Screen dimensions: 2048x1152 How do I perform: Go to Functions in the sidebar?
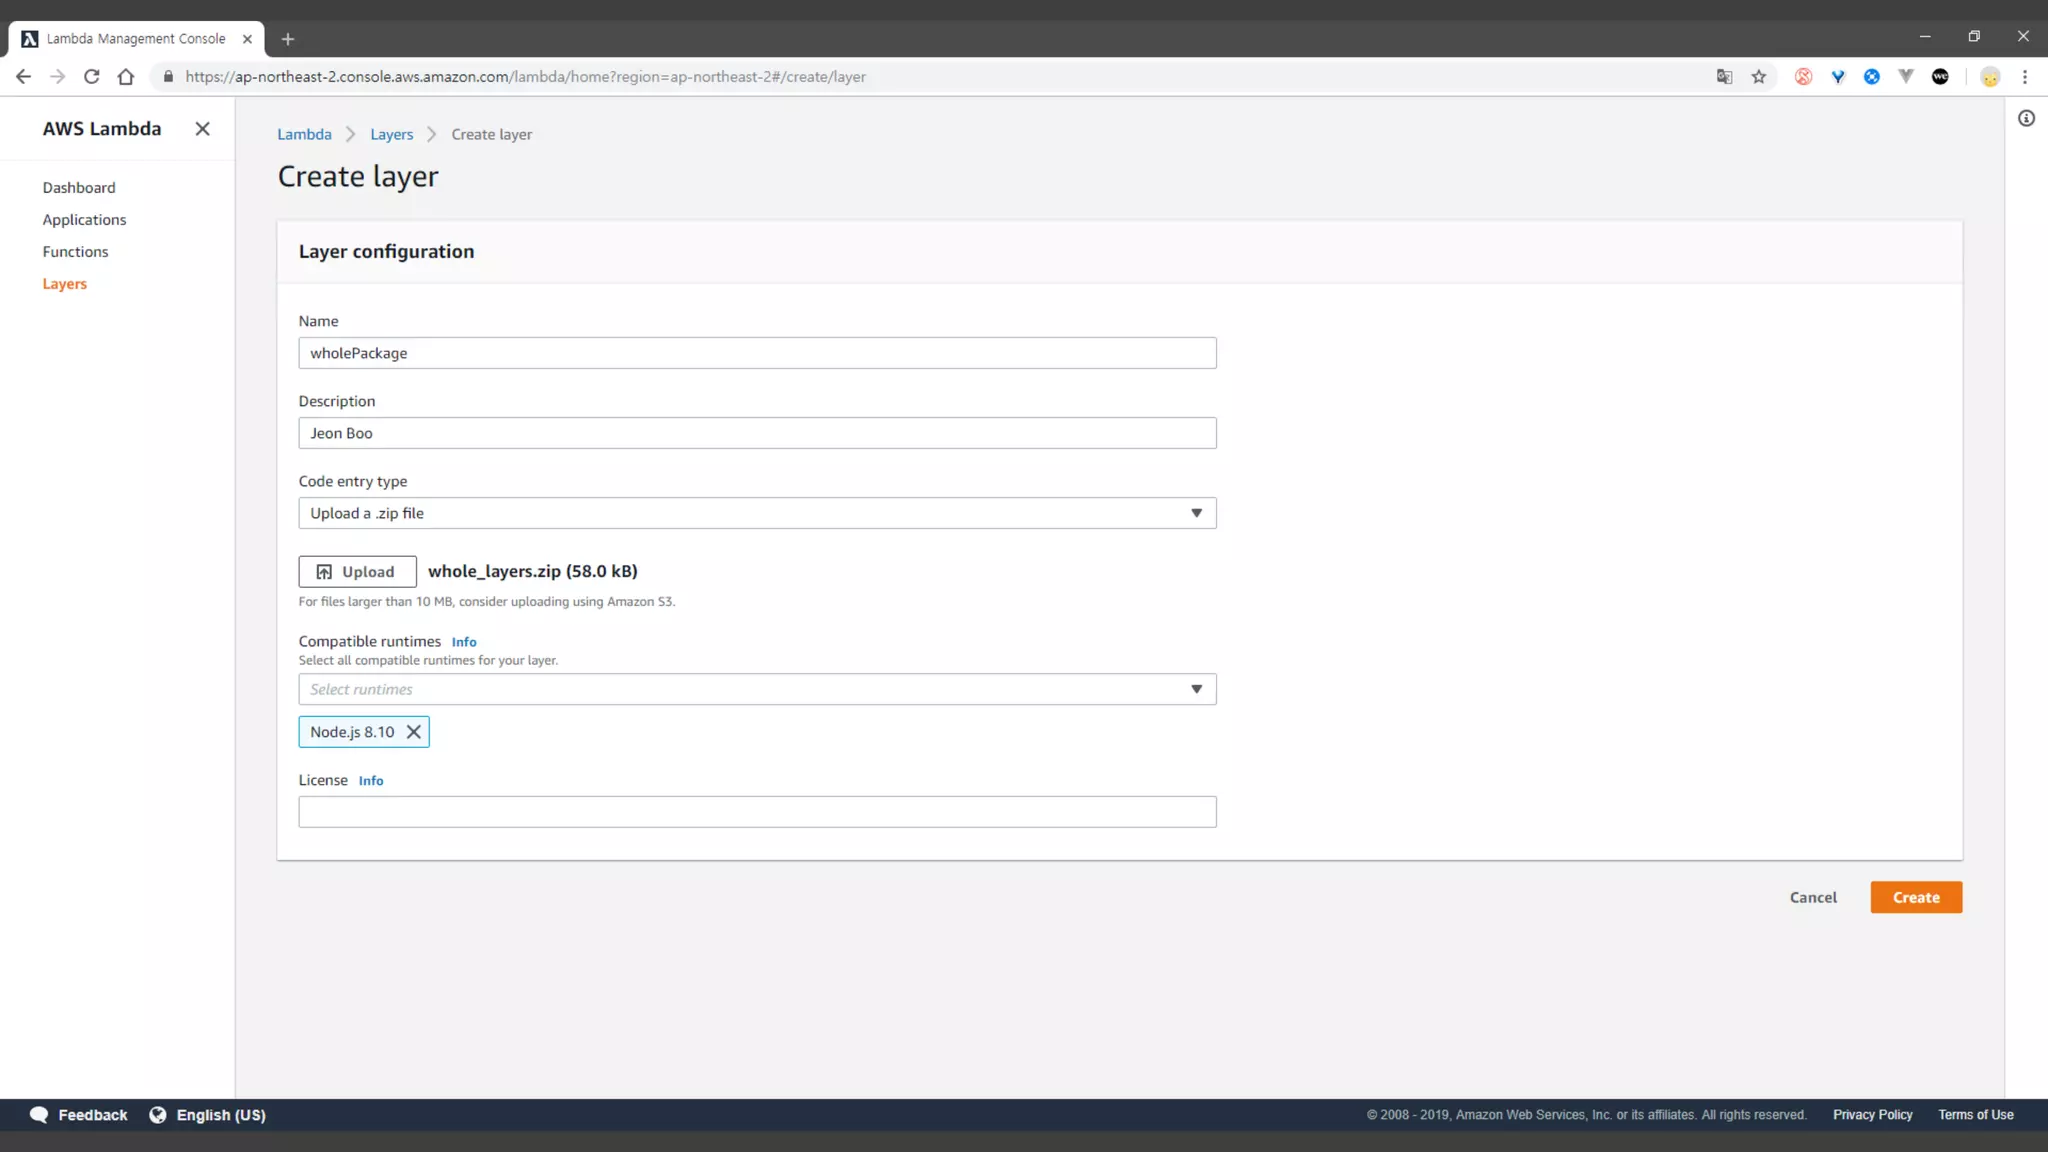click(75, 252)
